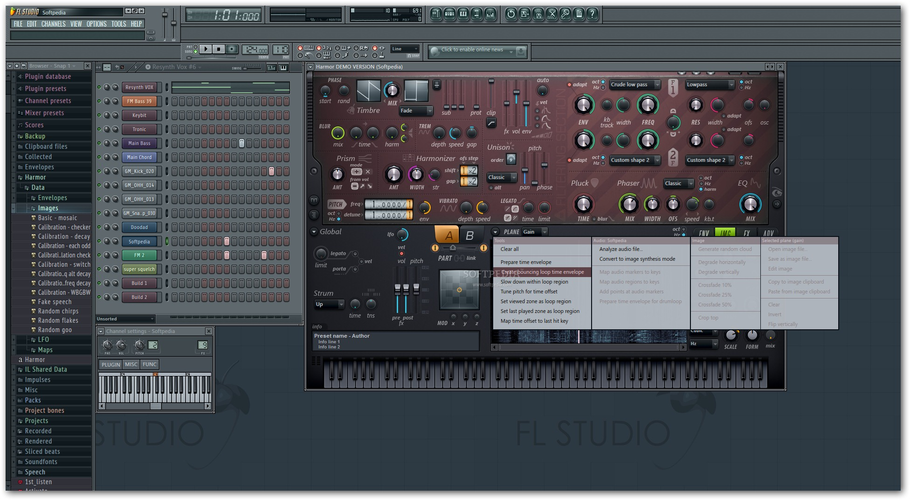Open the 'Crude low pass' filter type dropdown
910x500 pixels.
[x=634, y=85]
